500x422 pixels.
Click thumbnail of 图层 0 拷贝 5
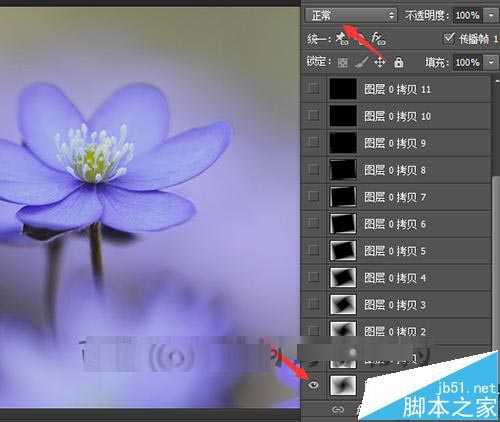tap(343, 250)
